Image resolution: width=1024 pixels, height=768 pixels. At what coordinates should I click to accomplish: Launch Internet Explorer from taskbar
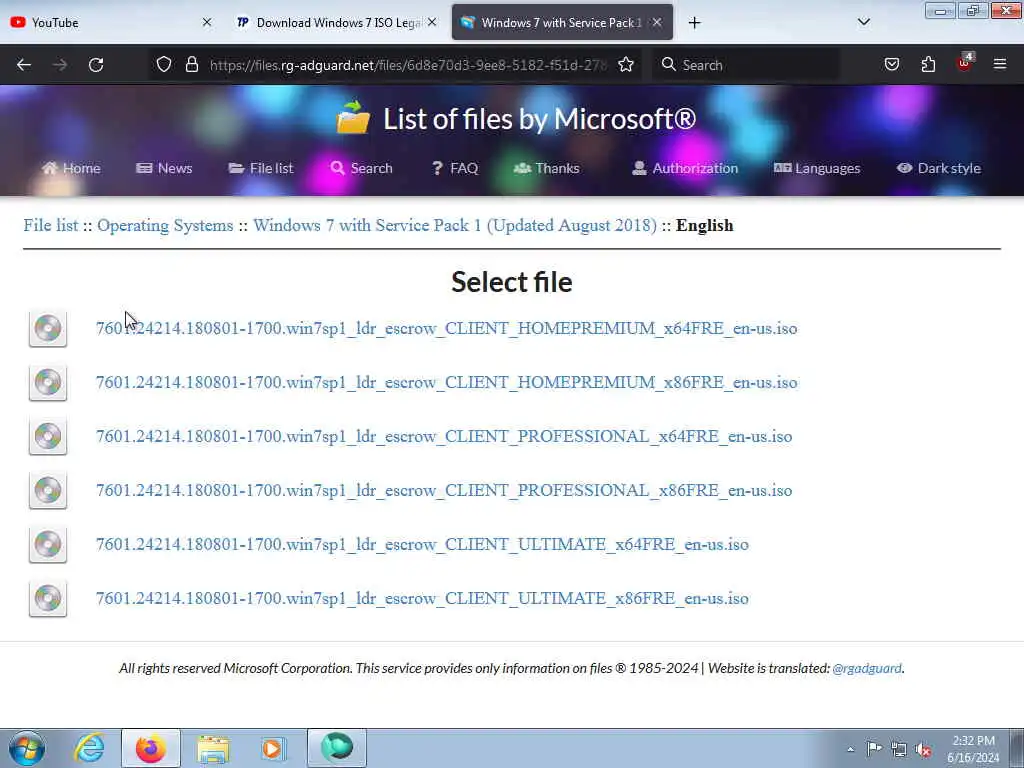pos(89,748)
